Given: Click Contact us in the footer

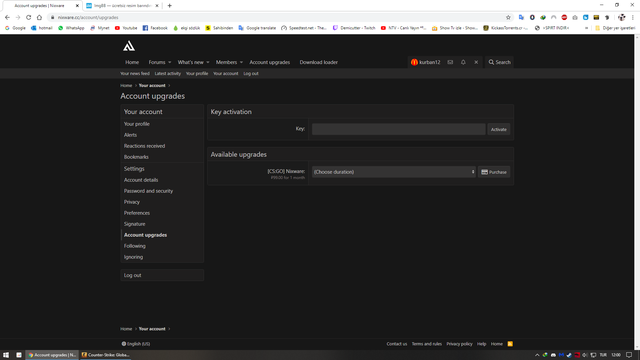Looking at the screenshot, I should 397,344.
